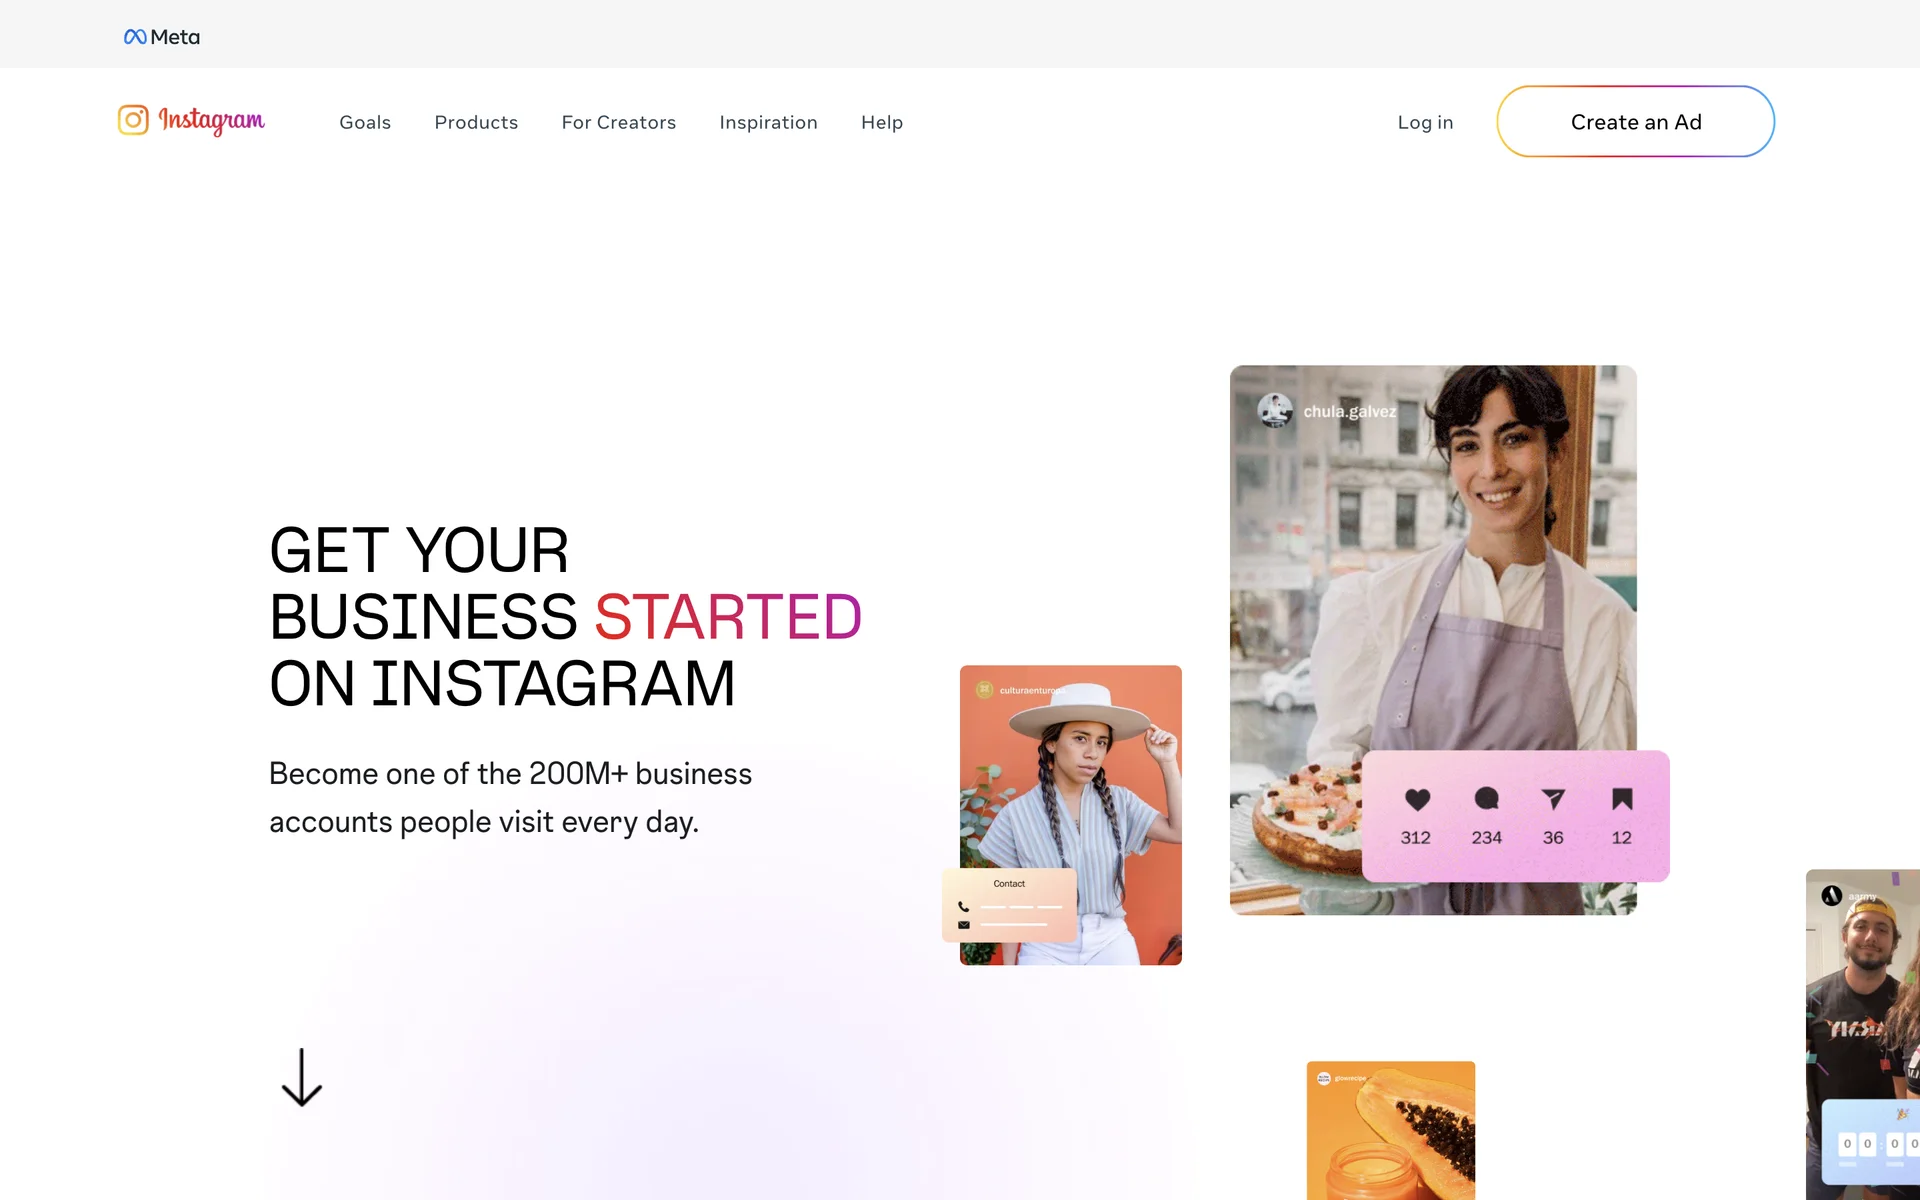The width and height of the screenshot is (1920, 1200).
Task: Open the papaya product post thumbnail
Action: click(x=1391, y=1130)
